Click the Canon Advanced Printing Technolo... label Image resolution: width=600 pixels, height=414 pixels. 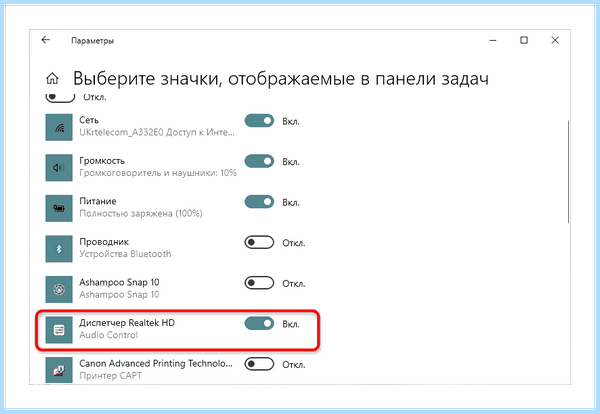click(156, 363)
